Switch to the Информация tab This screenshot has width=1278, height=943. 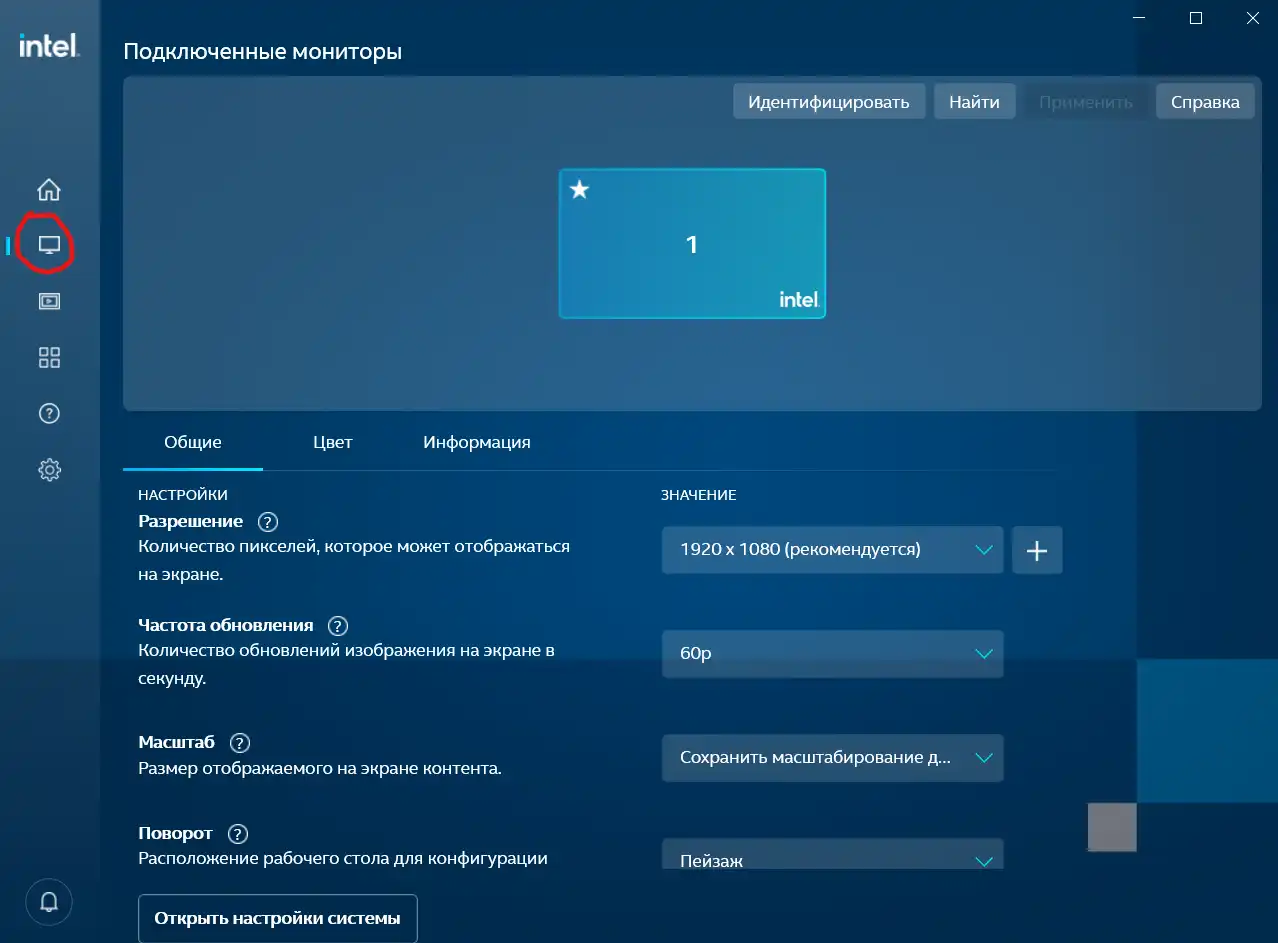(477, 442)
